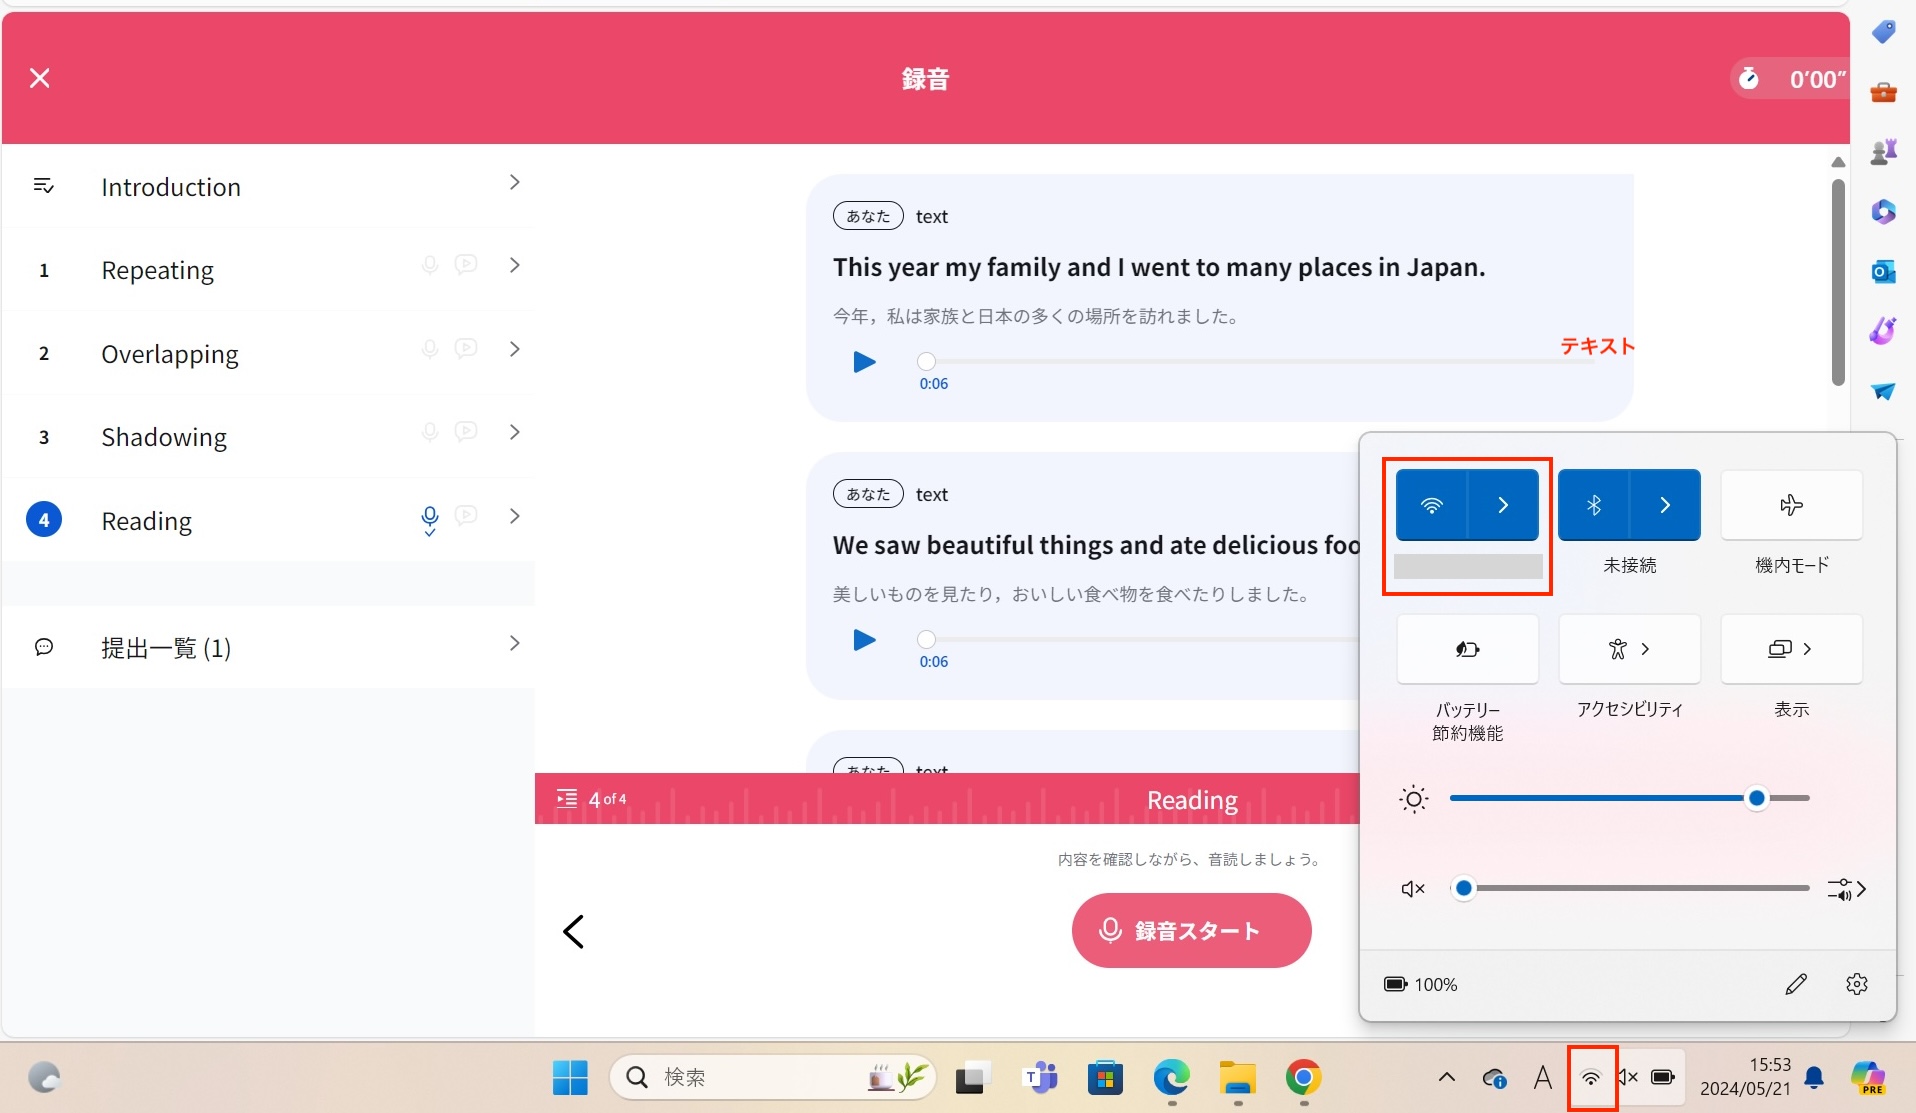Play the first sentence audio
Screen dimensions: 1916x1113
[x=864, y=362]
